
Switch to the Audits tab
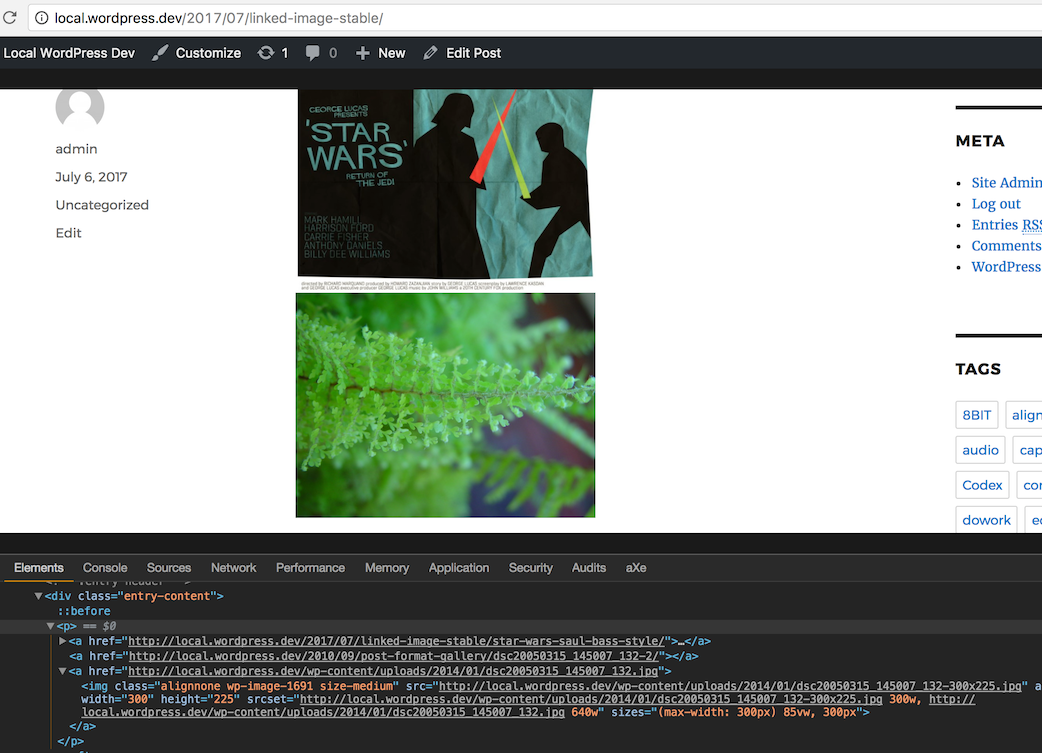point(589,568)
